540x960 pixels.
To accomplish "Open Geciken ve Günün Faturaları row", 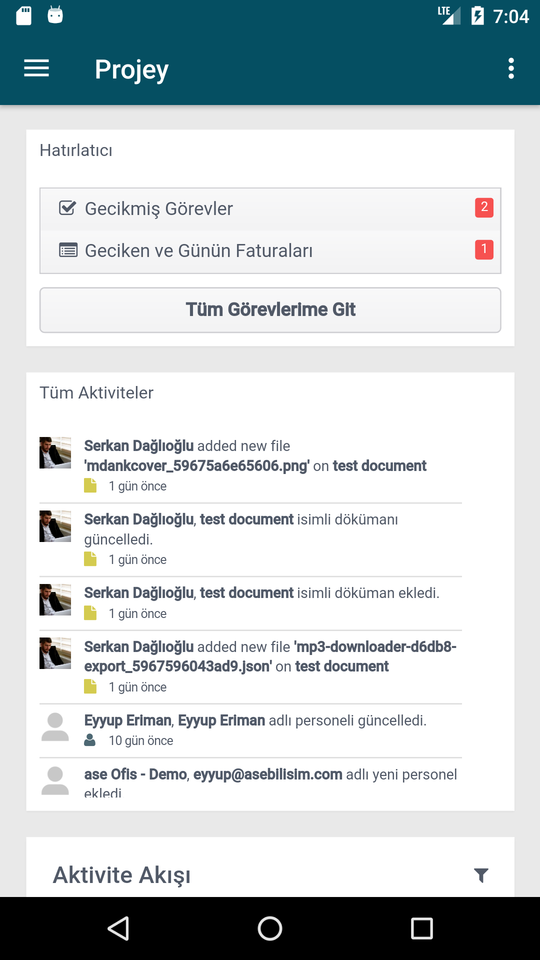I will click(x=270, y=251).
